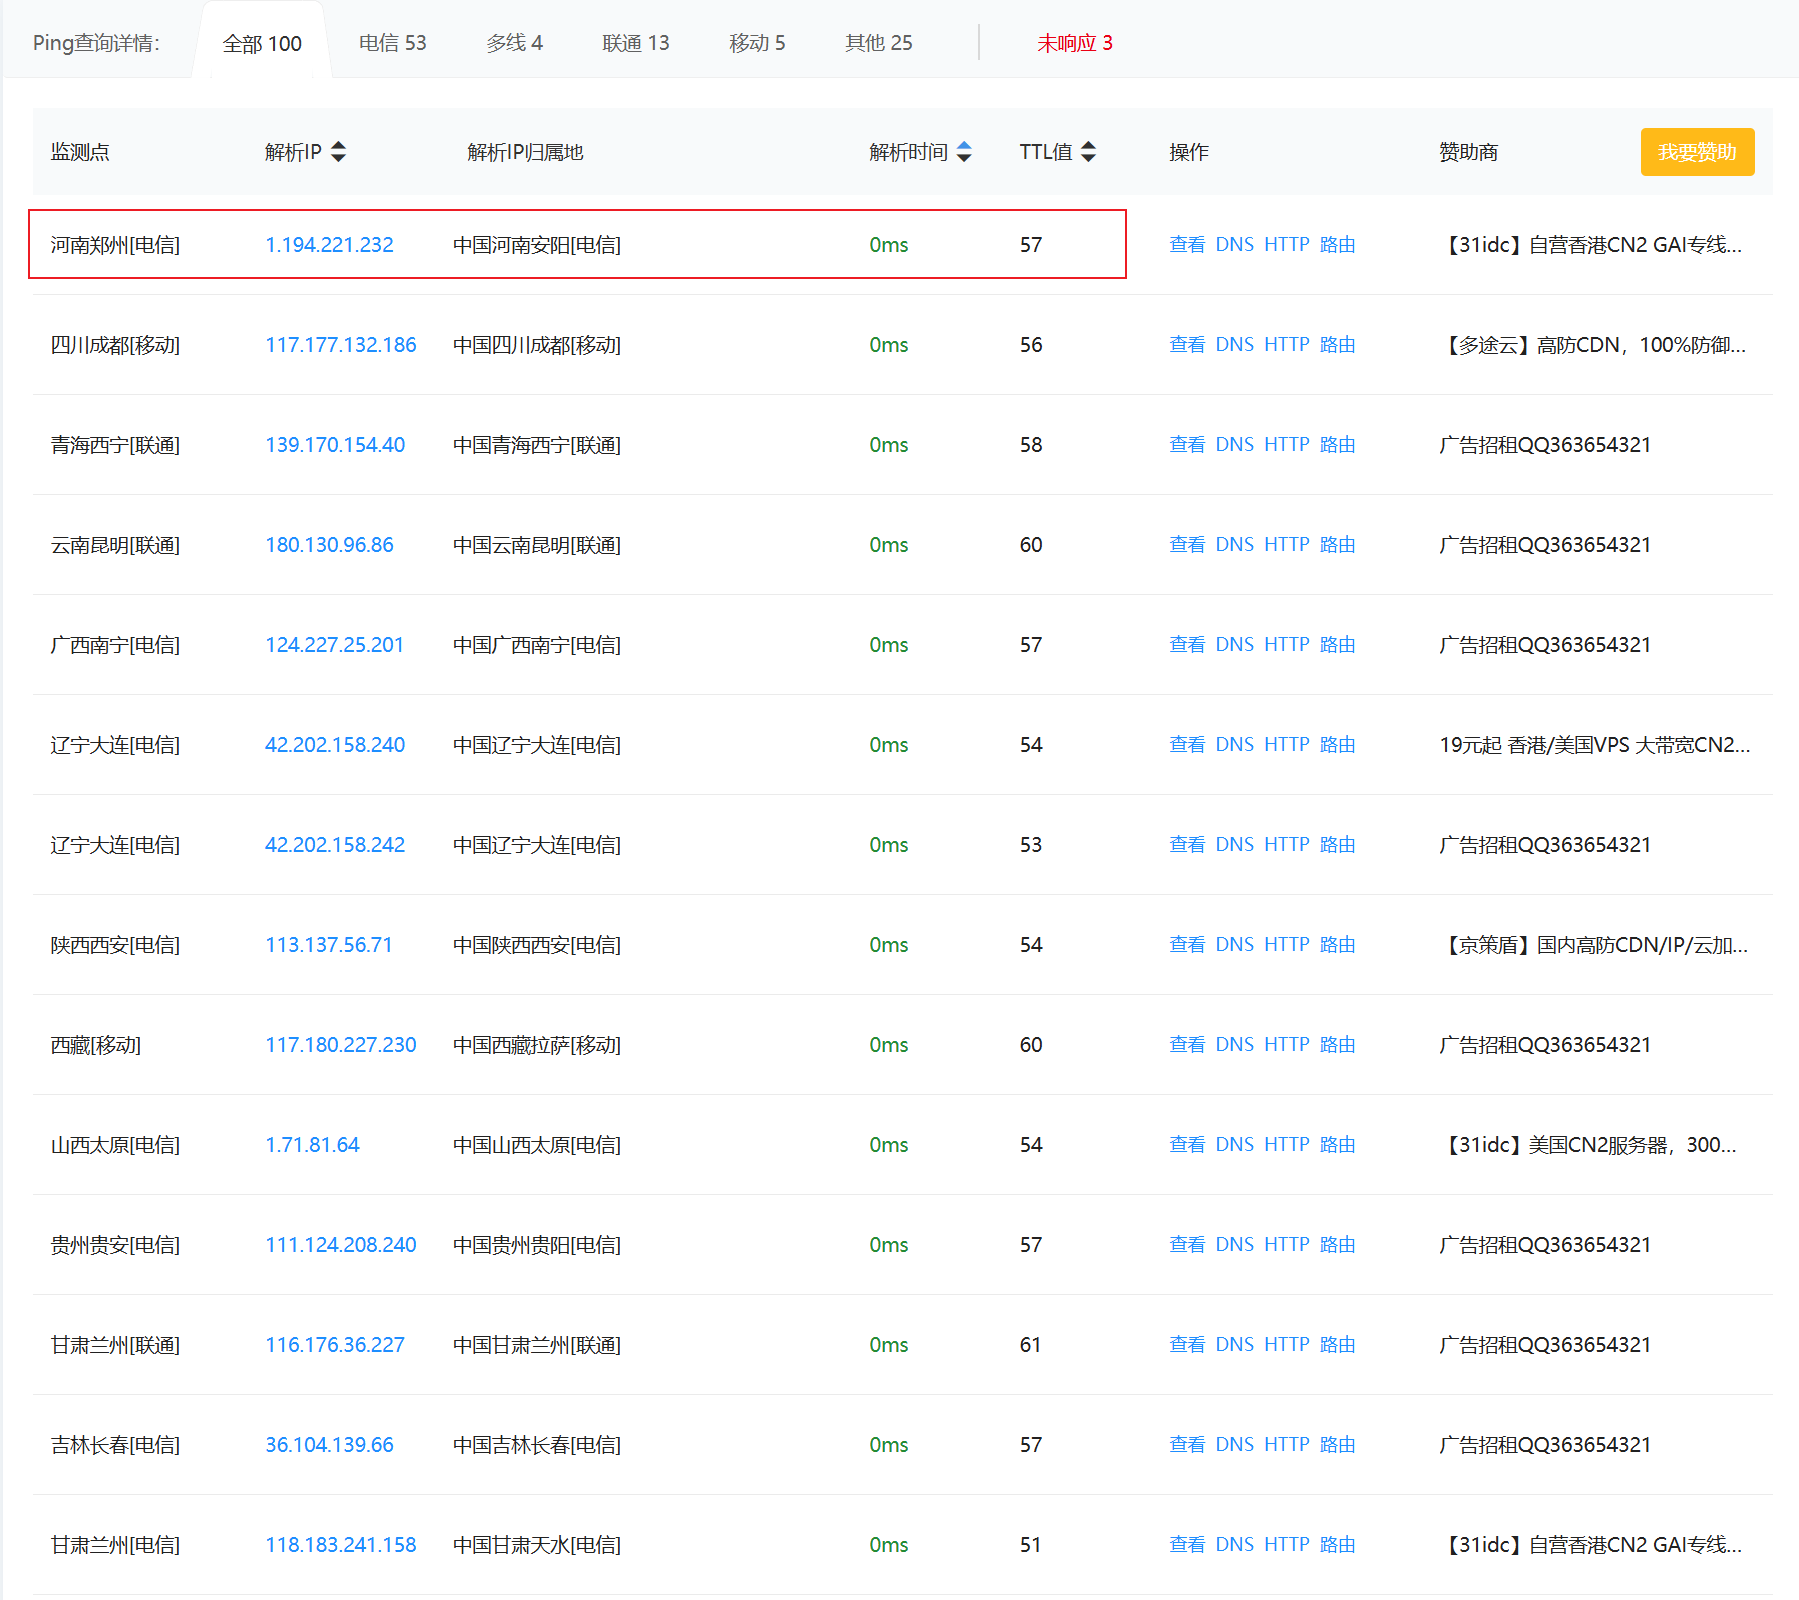Open DNS lookup for 青海西宁[联通] row

pyautogui.click(x=1234, y=445)
